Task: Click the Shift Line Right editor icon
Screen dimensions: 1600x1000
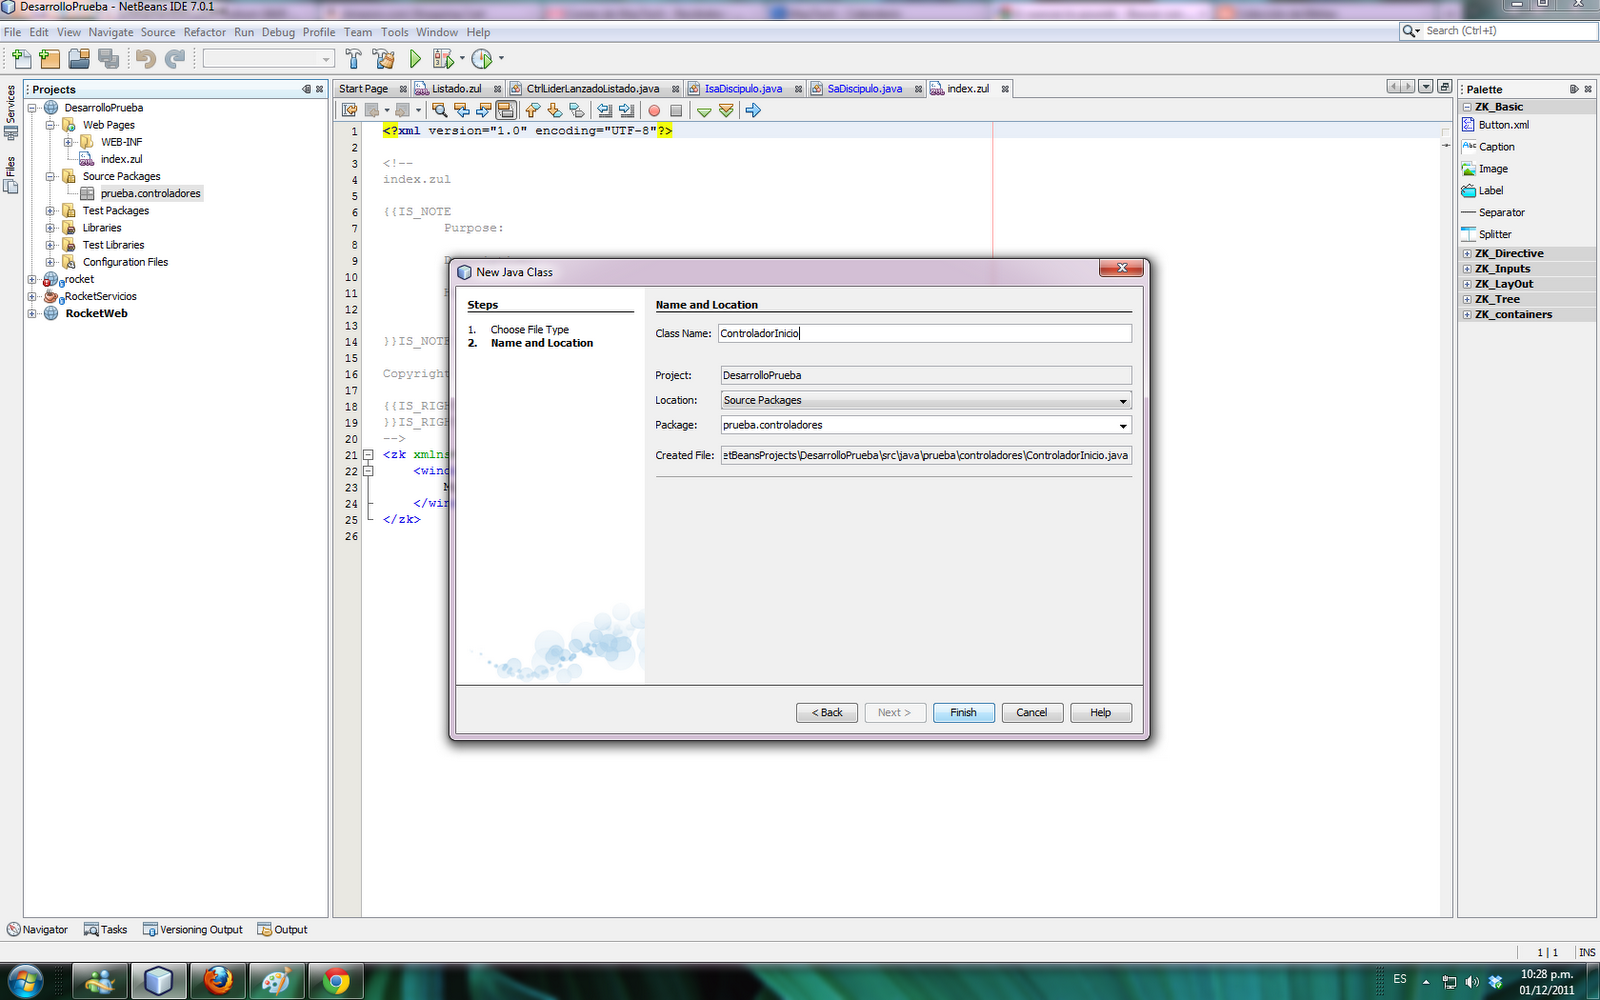Action: (x=626, y=110)
